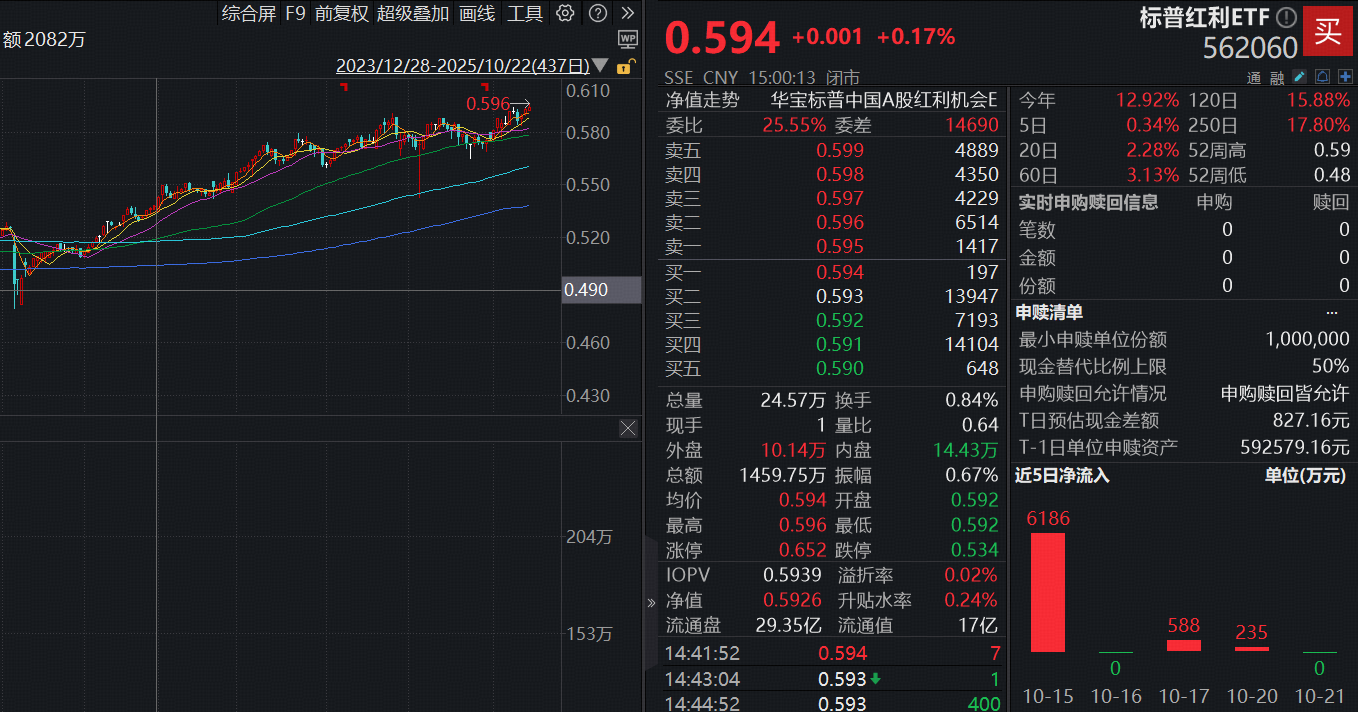Open the 工具 menu
The image size is (1358, 712).
tap(525, 13)
